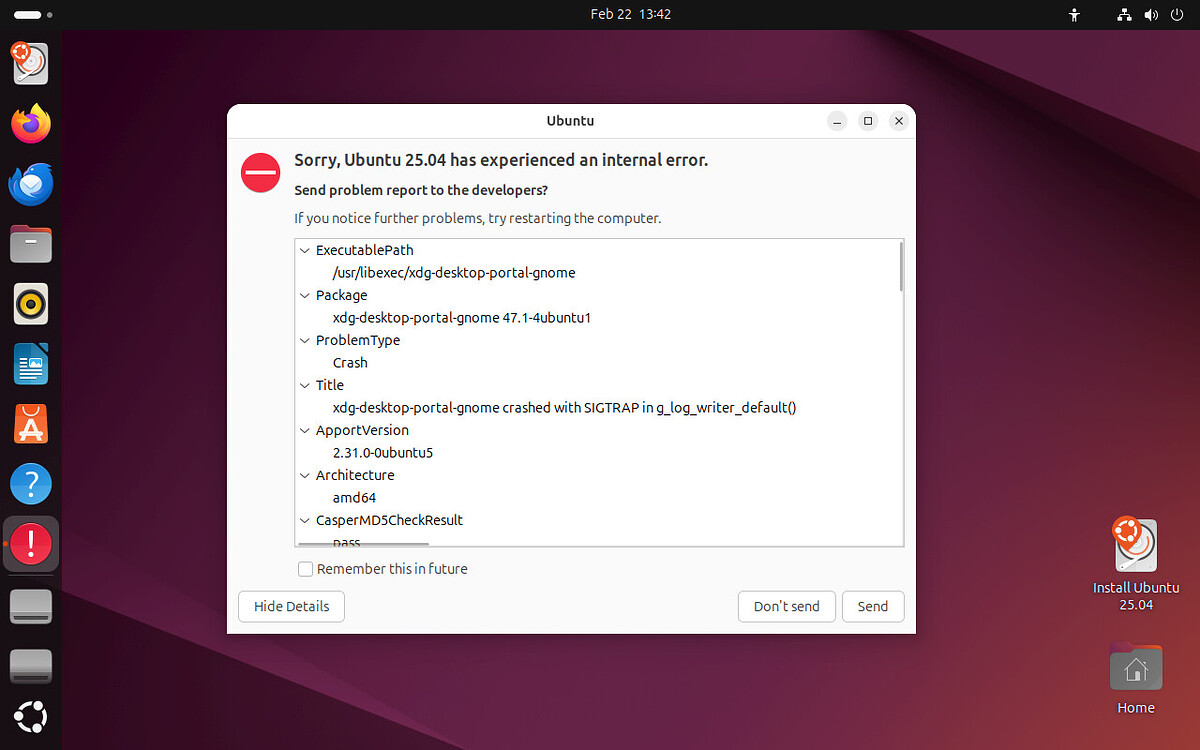Click the Hide Details button
1200x750 pixels.
point(291,606)
